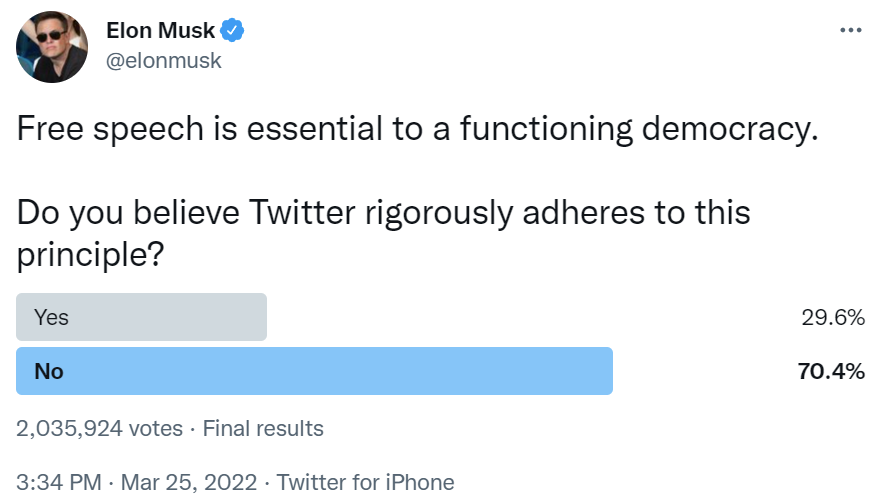This screenshot has width=883, height=503.
Task: Click the 2,035,924 votes count
Action: coord(99,428)
